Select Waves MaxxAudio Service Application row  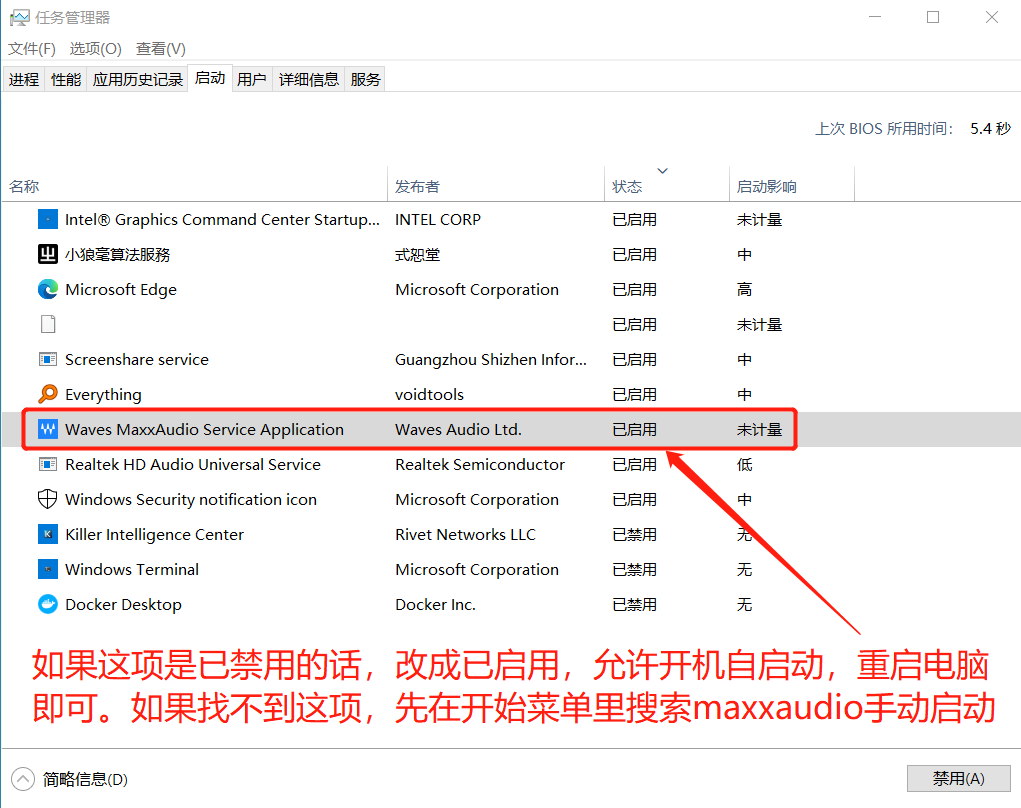pyautogui.click(x=510, y=429)
